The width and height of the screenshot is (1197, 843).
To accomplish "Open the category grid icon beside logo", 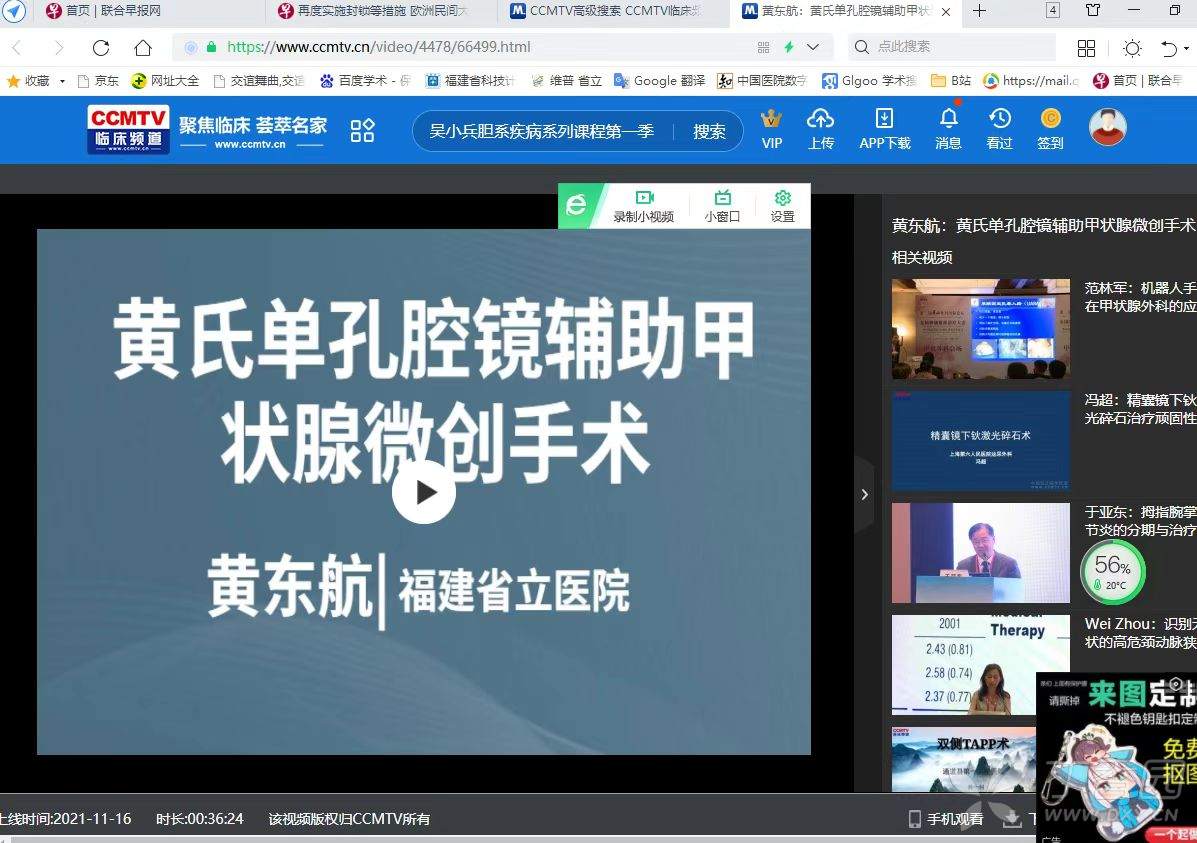I will (362, 130).
